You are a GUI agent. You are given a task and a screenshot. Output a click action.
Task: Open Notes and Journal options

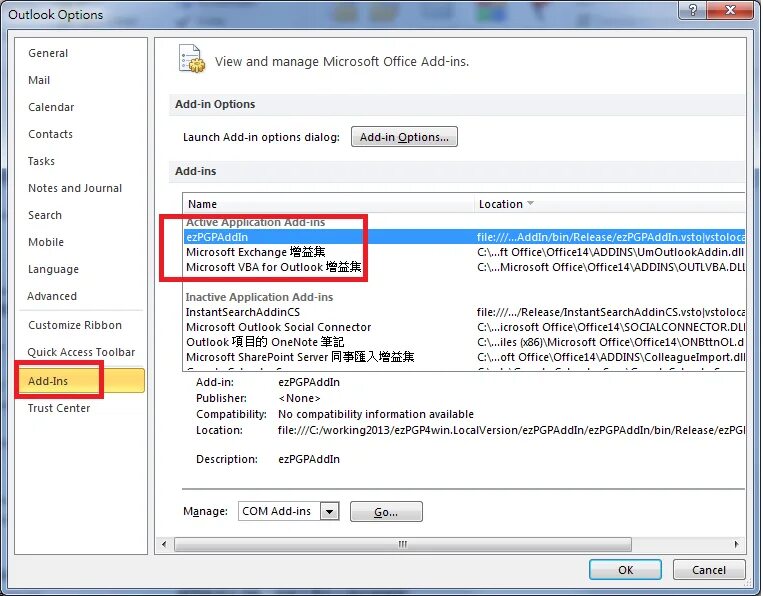[75, 188]
